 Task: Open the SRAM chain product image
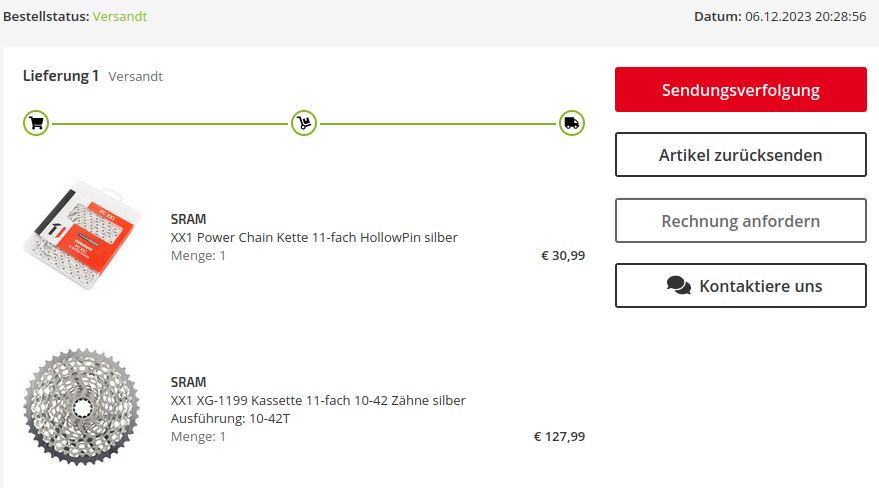coord(83,236)
